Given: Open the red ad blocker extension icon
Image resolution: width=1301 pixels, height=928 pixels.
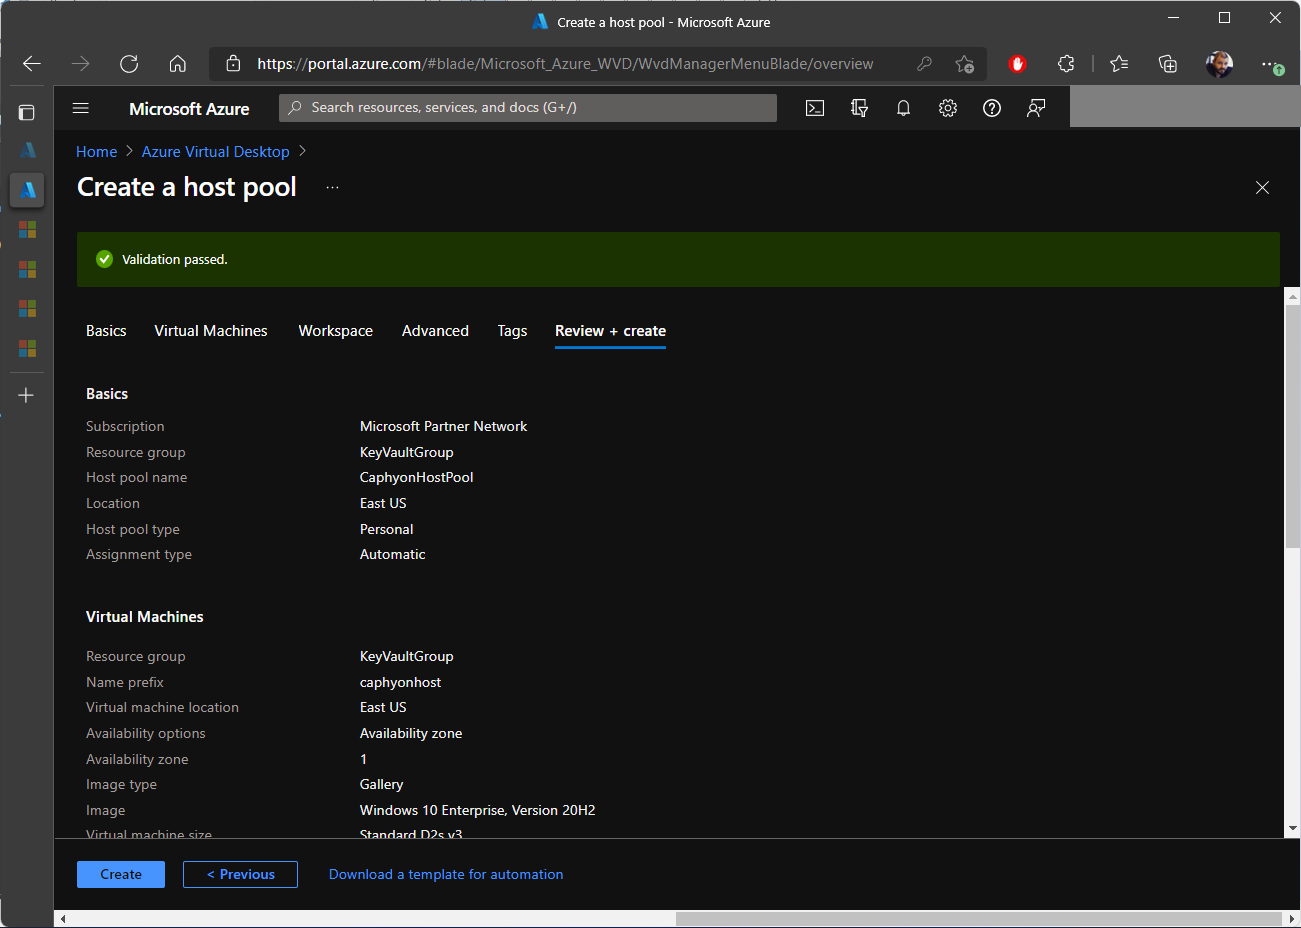Looking at the screenshot, I should (x=1018, y=64).
